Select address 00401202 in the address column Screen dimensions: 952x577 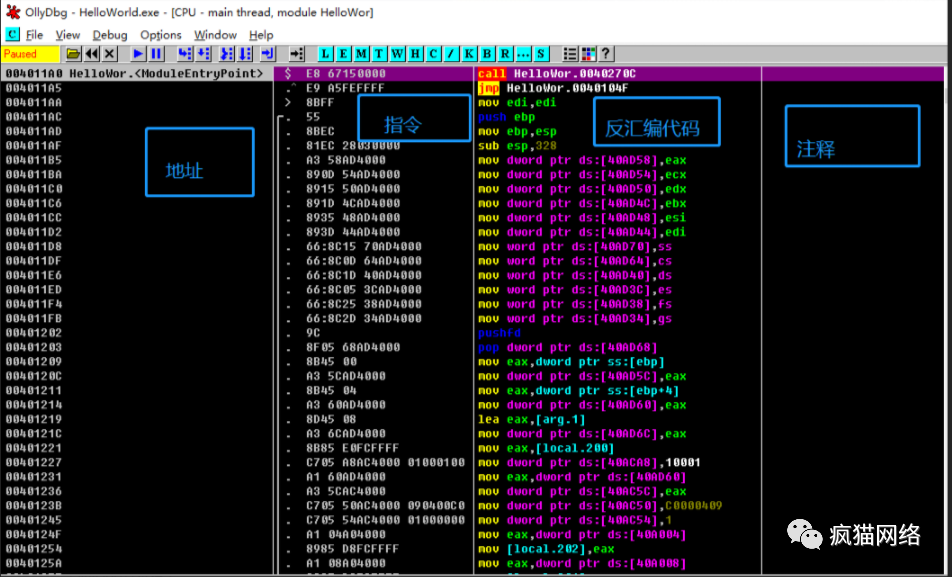(x=33, y=333)
